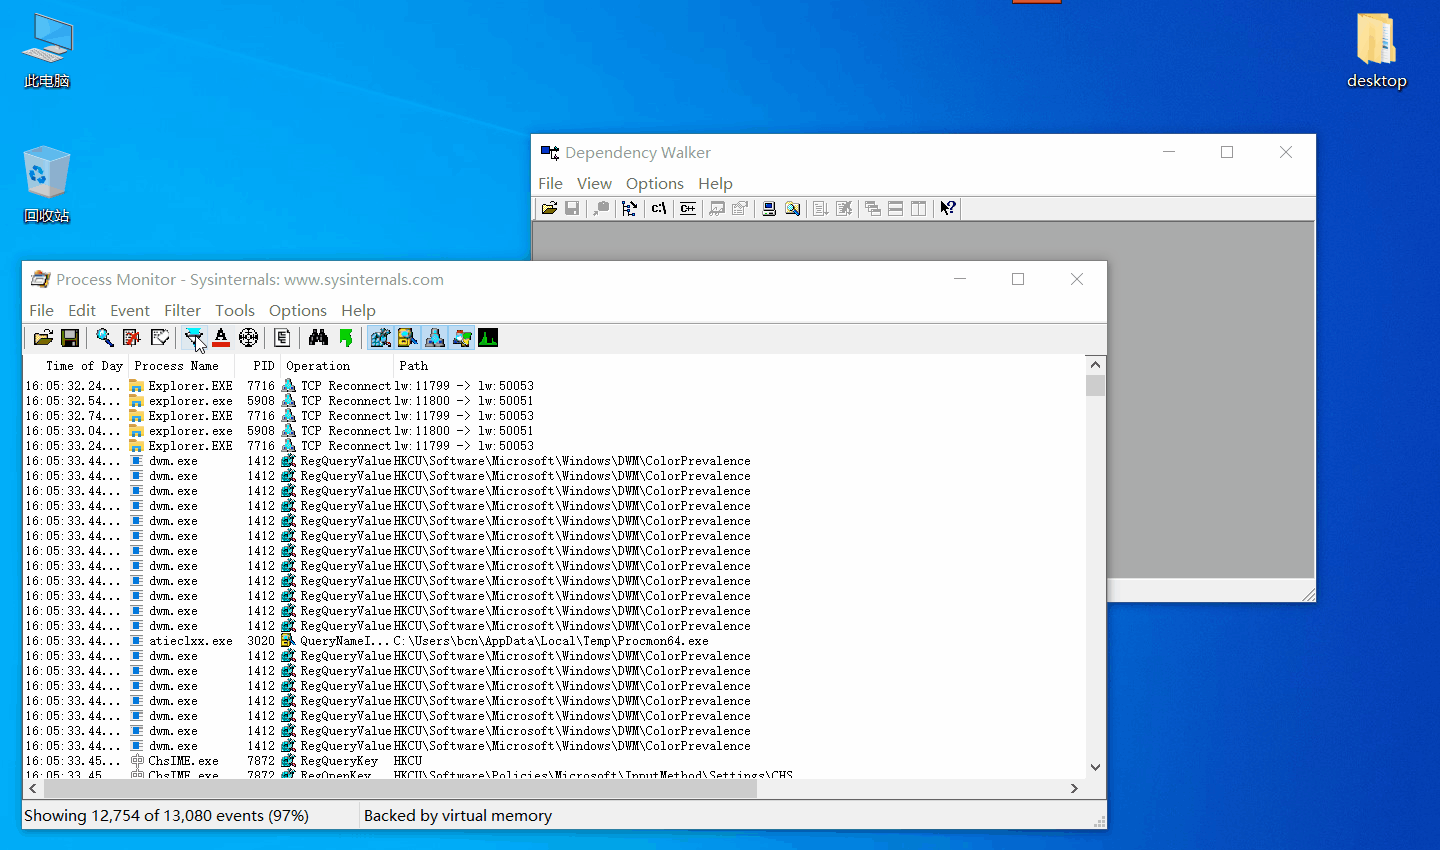Click the RegQueryKey operation cell
The height and width of the screenshot is (850, 1440).
(339, 761)
